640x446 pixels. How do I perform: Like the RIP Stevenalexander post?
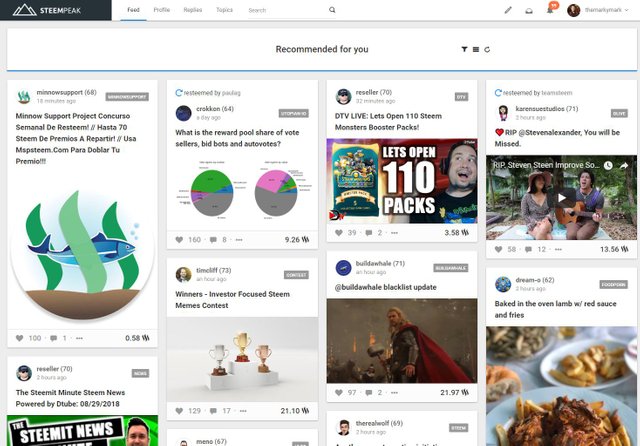click(x=498, y=249)
